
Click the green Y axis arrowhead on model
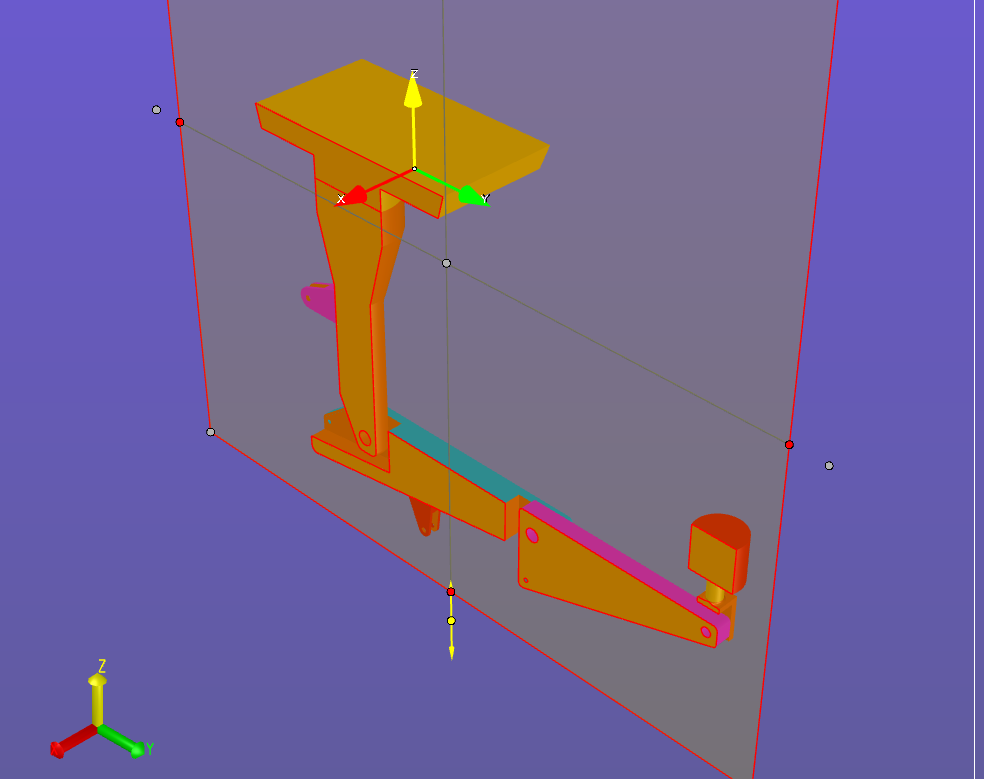point(470,195)
